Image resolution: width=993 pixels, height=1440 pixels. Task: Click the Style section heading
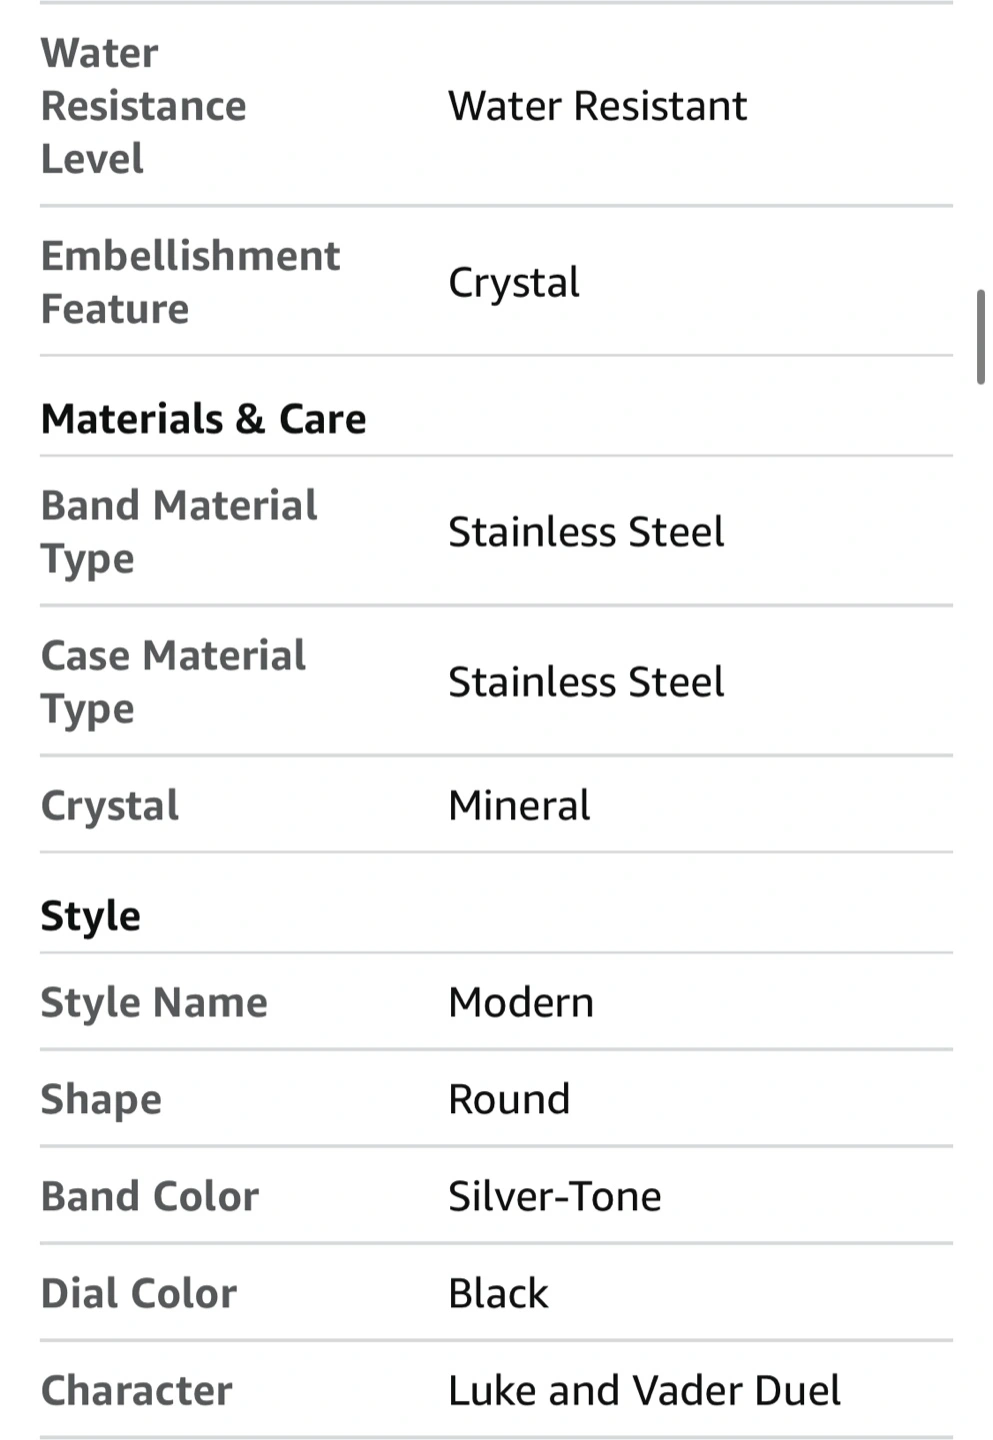tap(91, 916)
